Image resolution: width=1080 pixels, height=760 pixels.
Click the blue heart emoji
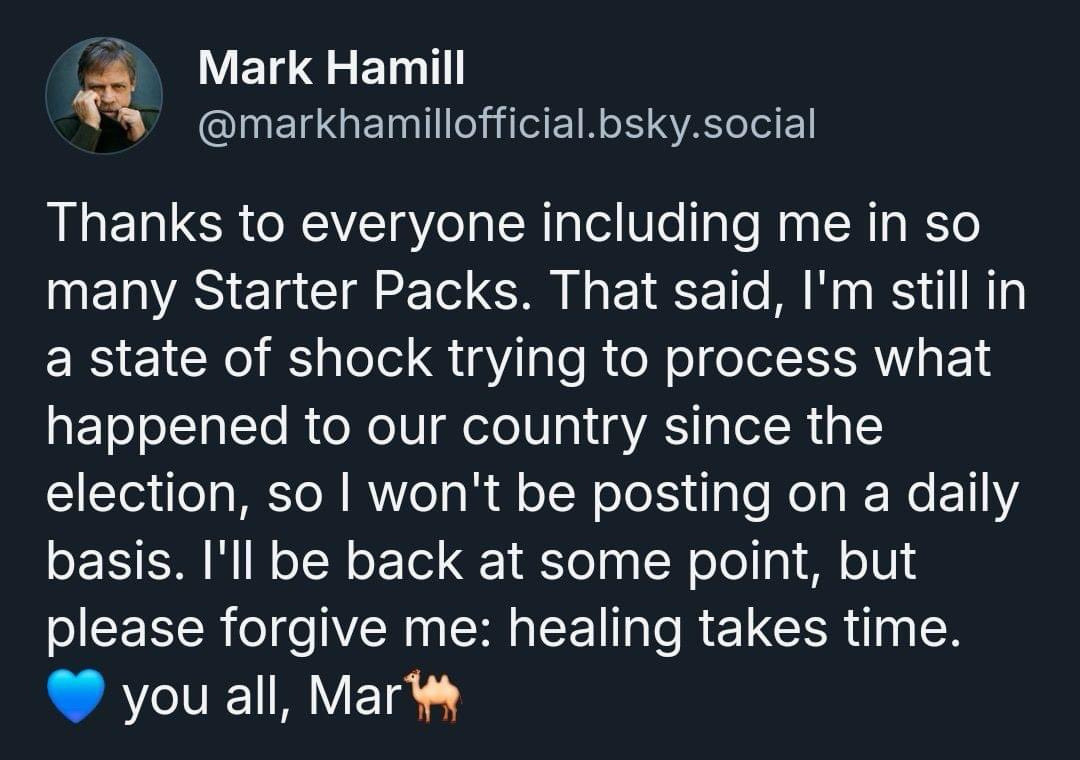click(x=76, y=696)
